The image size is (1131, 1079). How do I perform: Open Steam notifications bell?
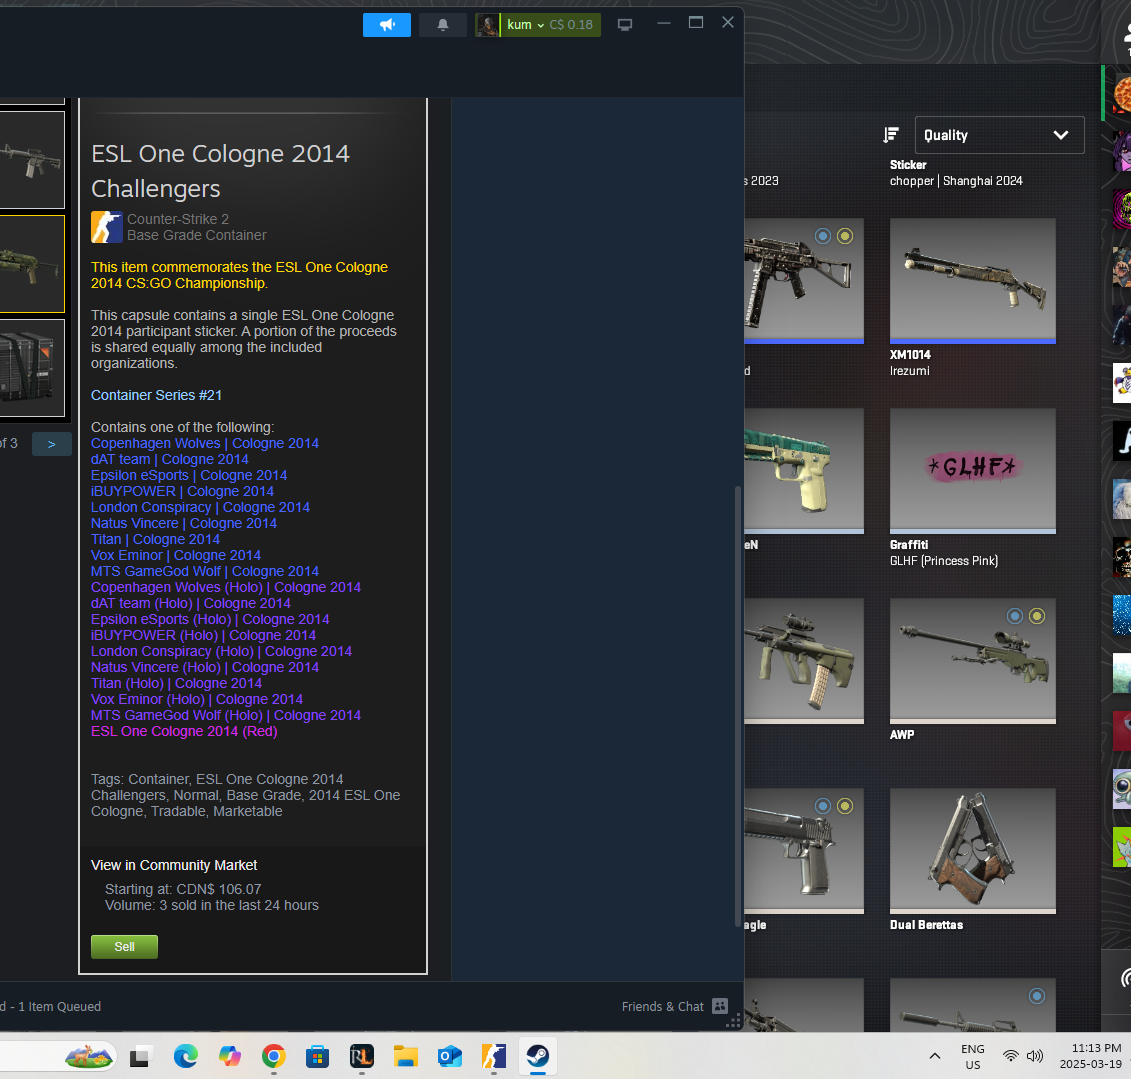click(443, 25)
